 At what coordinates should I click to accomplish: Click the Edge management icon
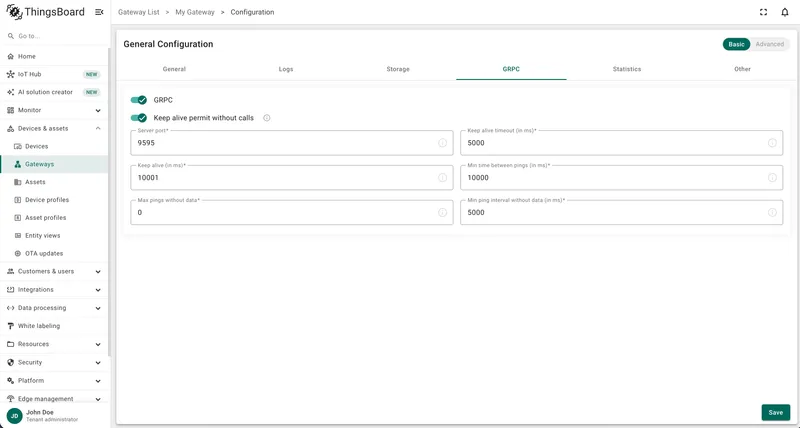click(x=11, y=399)
